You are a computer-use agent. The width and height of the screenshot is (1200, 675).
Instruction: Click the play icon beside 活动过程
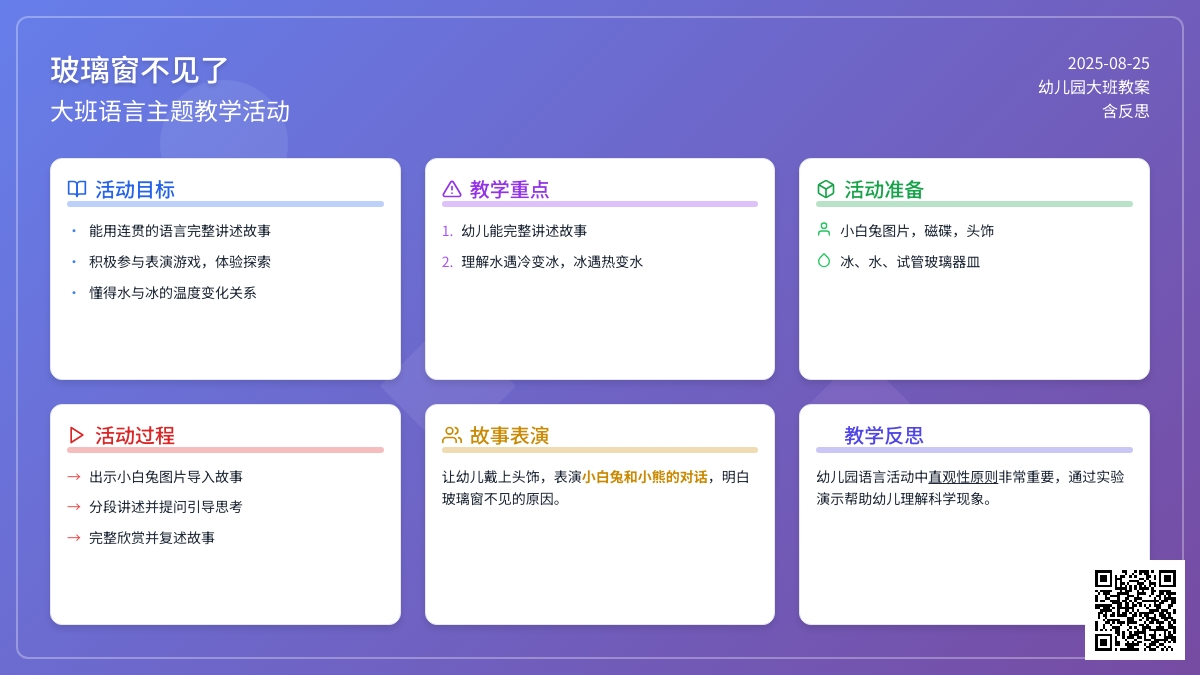(x=77, y=435)
